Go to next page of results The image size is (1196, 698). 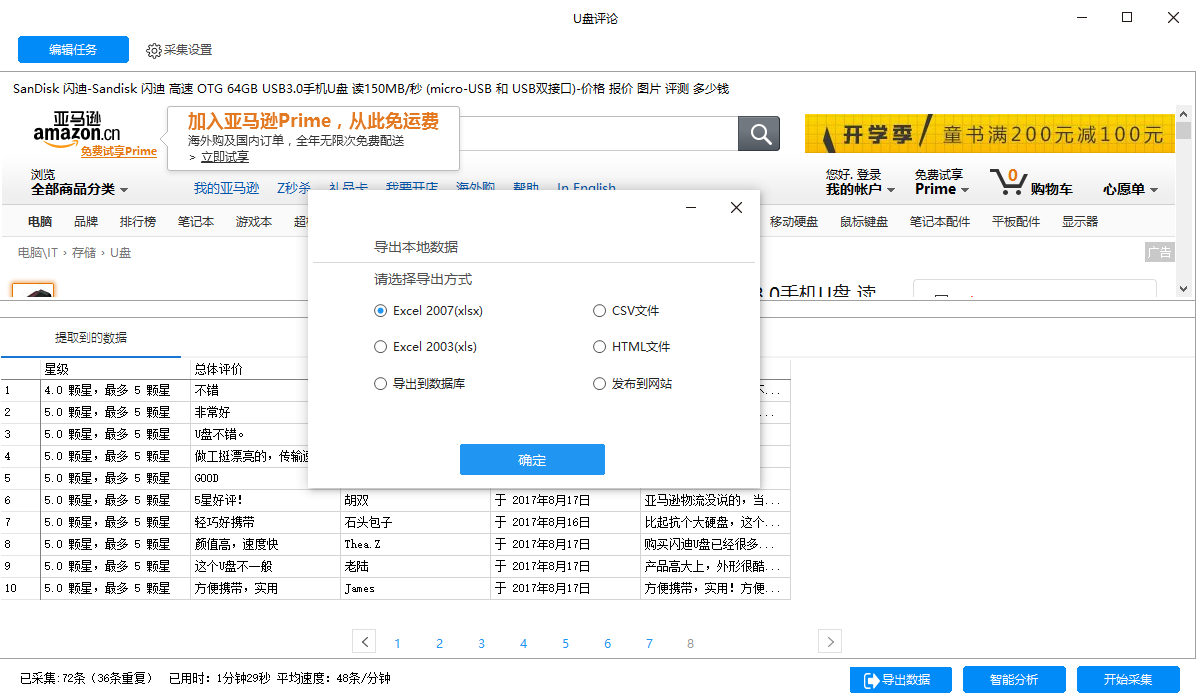pyautogui.click(x=830, y=642)
